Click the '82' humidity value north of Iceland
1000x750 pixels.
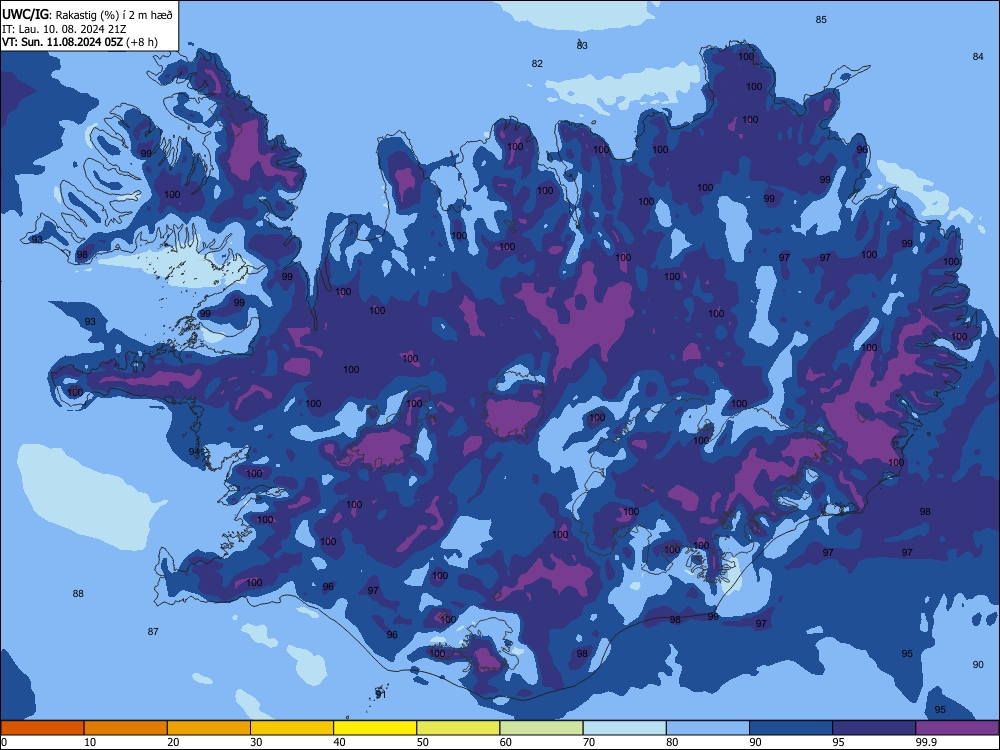pyautogui.click(x=537, y=64)
